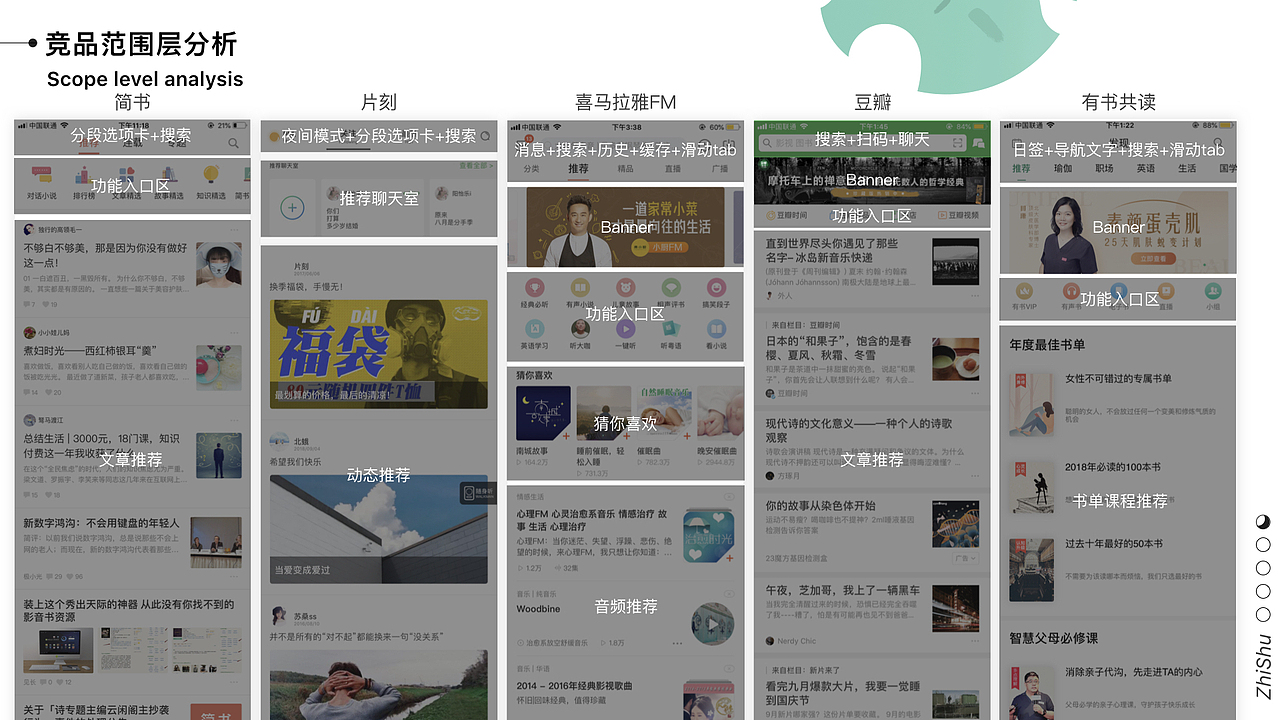Viewport: 1280px width, 720px height.
Task: Select the 直播 tab in 喜马拉雅FM
Action: coord(672,169)
